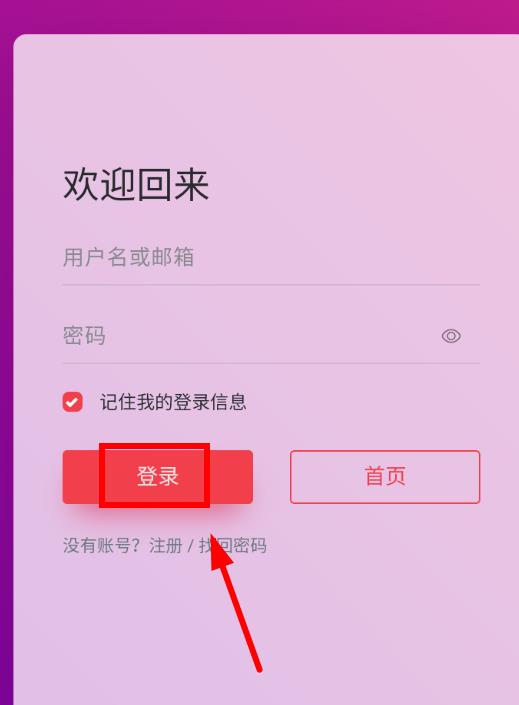Submit with the red 登录 button
Viewport: 519px width, 705px height.
pyautogui.click(x=157, y=477)
